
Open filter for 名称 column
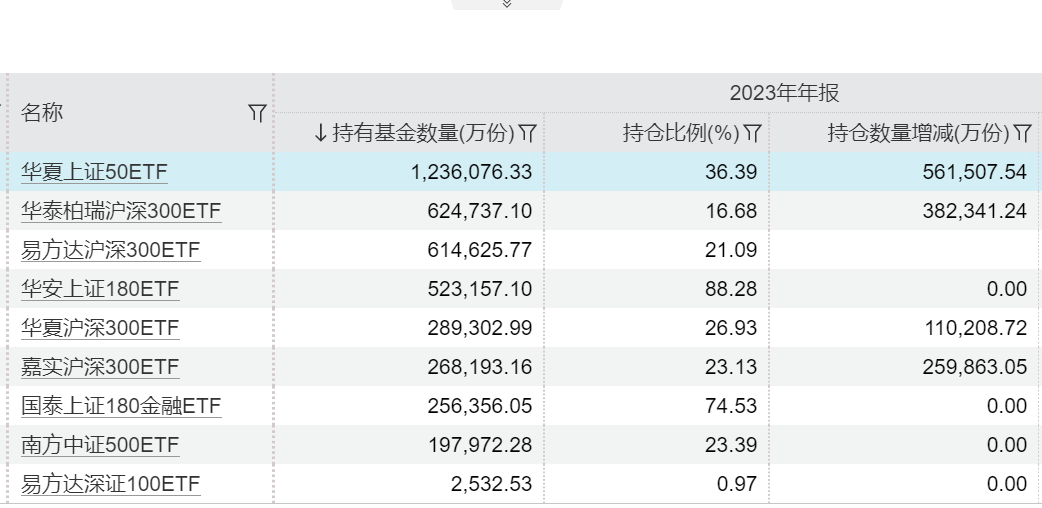coord(257,113)
